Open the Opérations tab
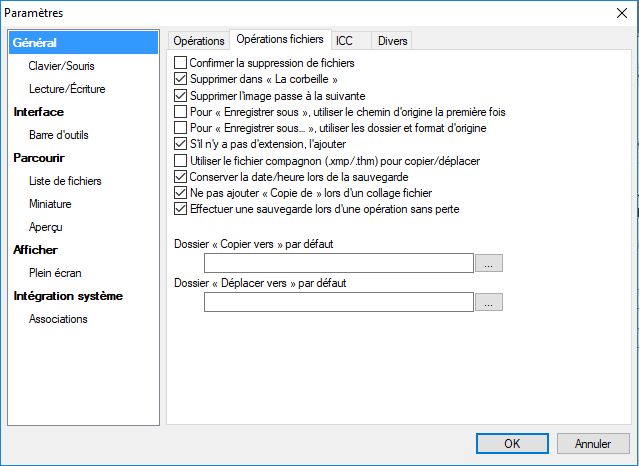This screenshot has width=639, height=466. 198,41
